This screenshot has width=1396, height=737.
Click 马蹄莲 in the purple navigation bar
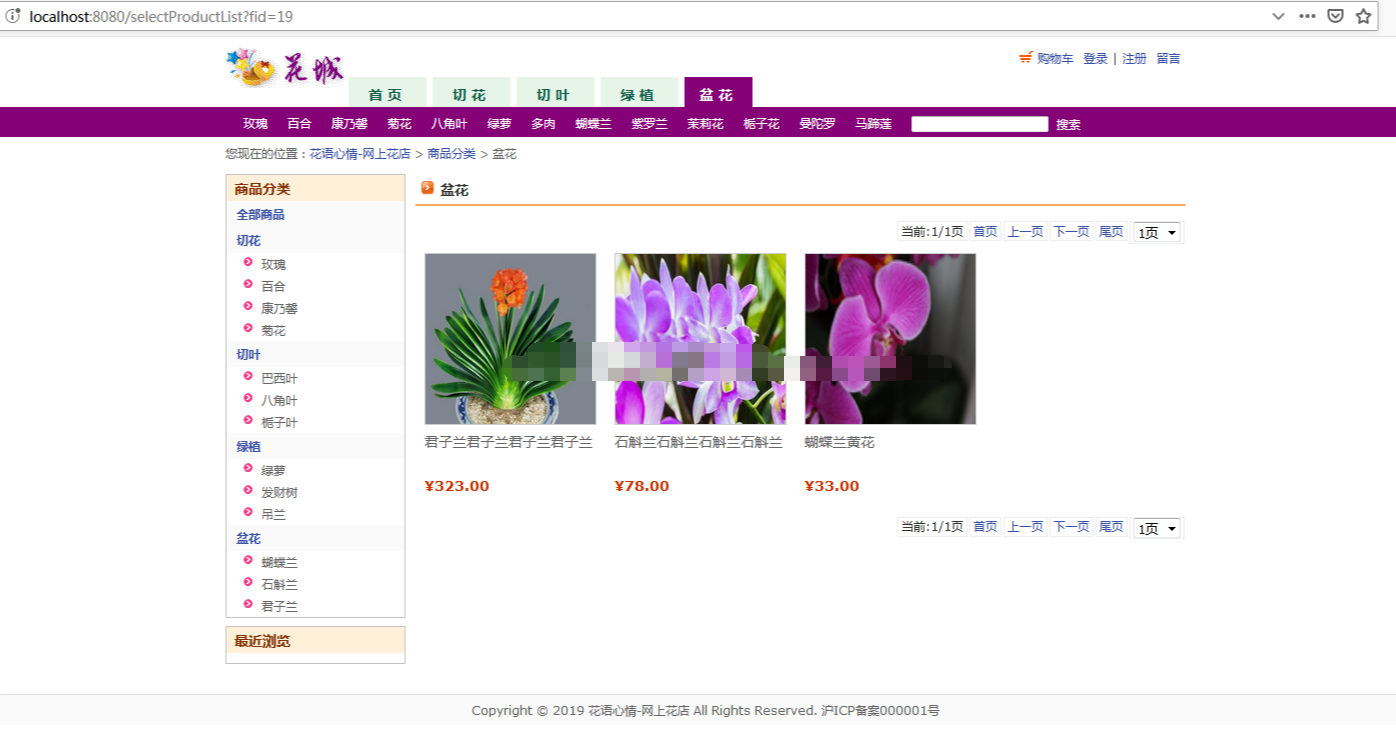[873, 124]
